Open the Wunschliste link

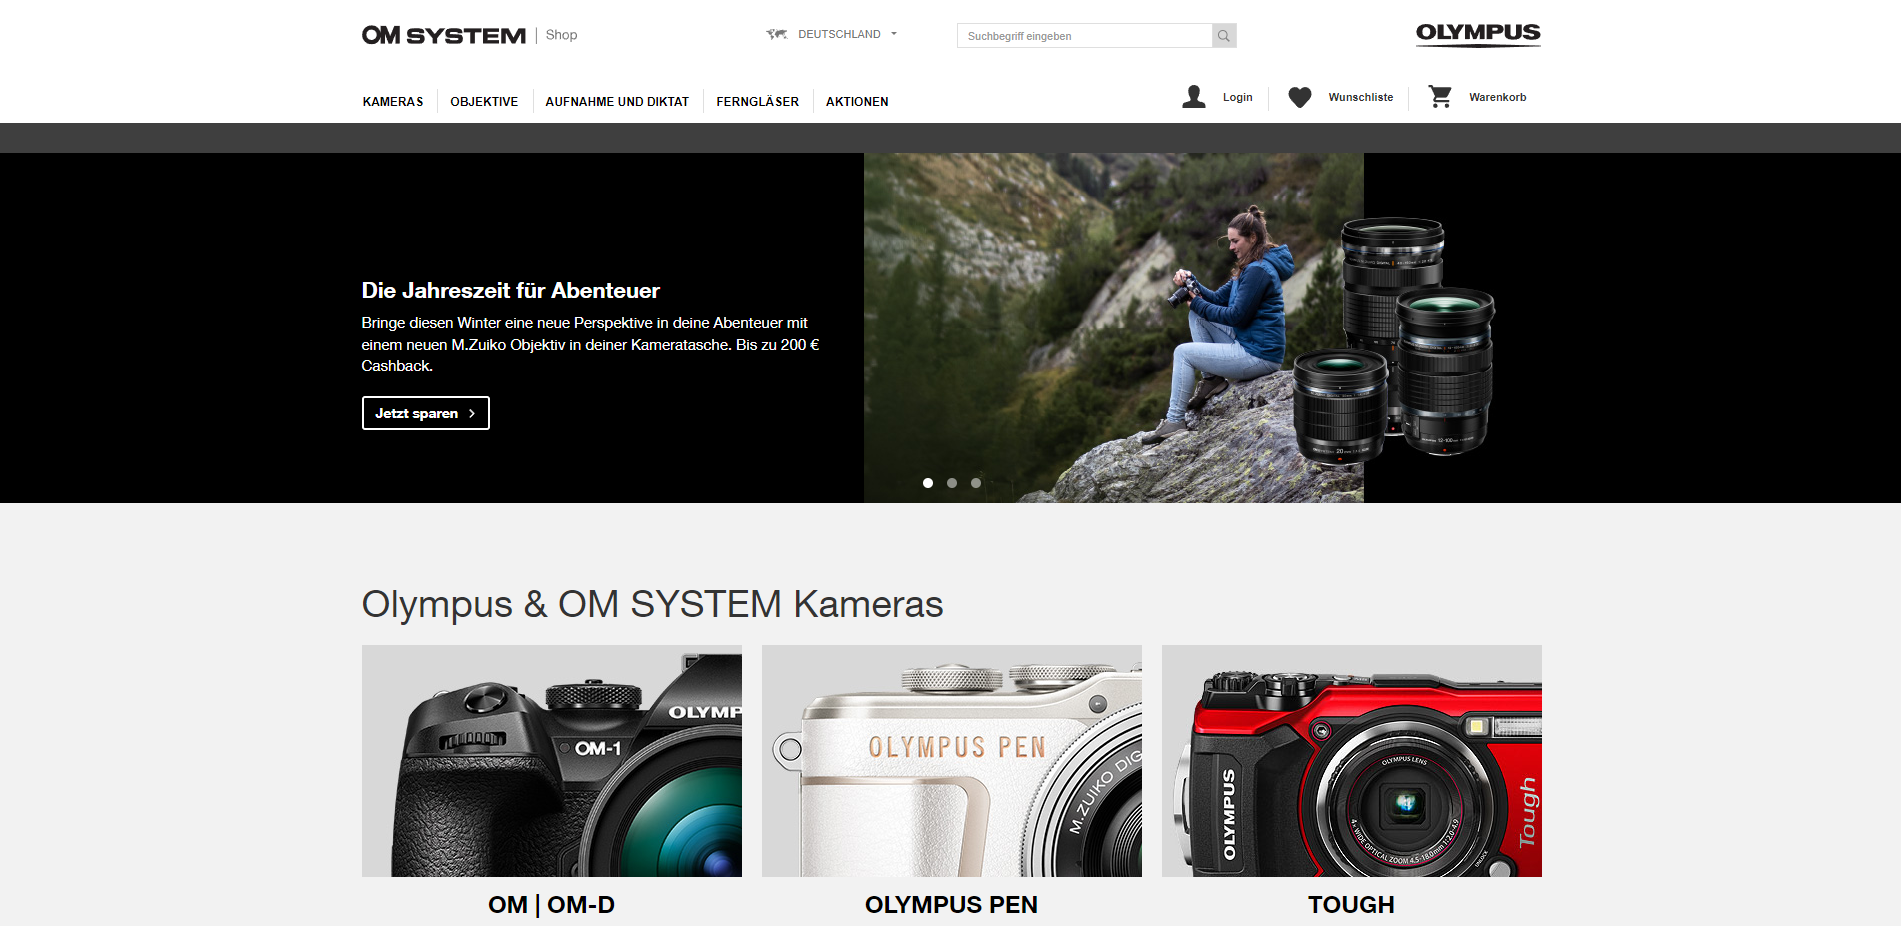(1361, 97)
